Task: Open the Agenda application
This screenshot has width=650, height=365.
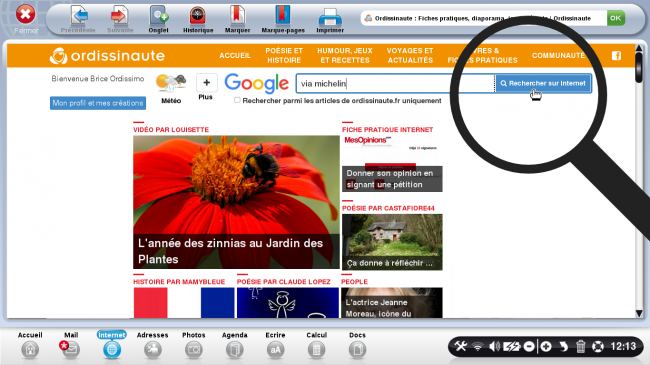Action: click(x=234, y=345)
